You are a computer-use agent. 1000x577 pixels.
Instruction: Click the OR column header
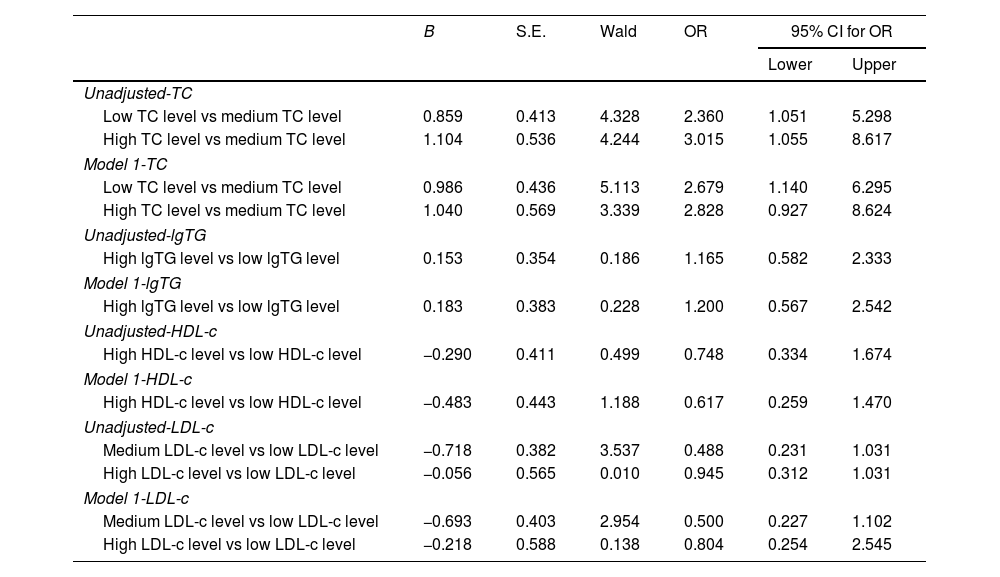(x=695, y=32)
